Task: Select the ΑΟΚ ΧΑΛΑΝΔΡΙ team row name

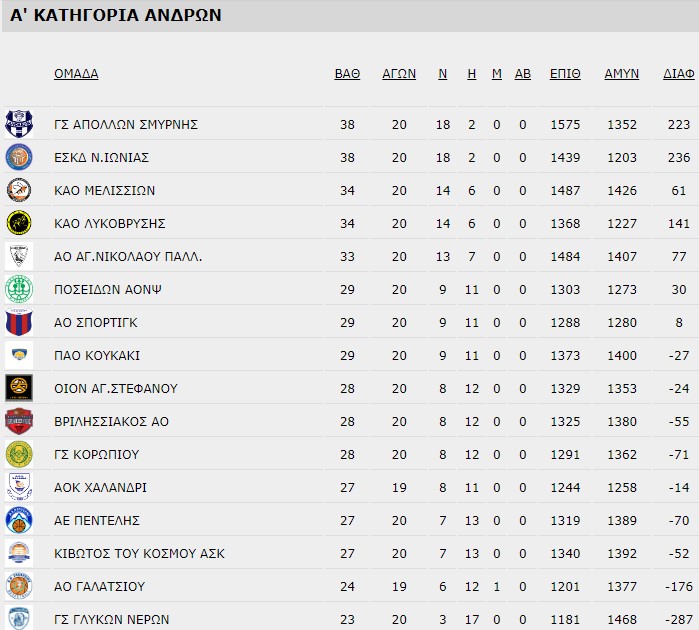Action: coord(101,487)
